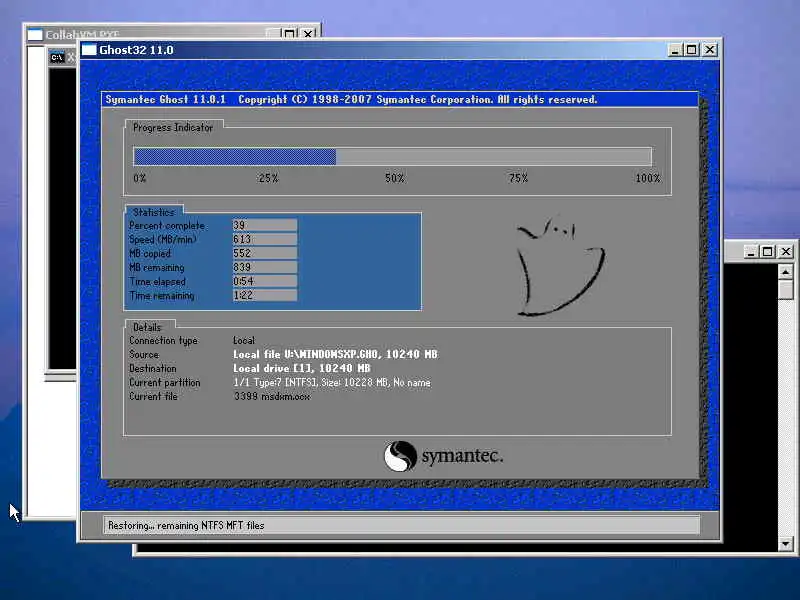This screenshot has height=600, width=800.
Task: Click the Symantec yin-yang logo
Action: (400, 456)
